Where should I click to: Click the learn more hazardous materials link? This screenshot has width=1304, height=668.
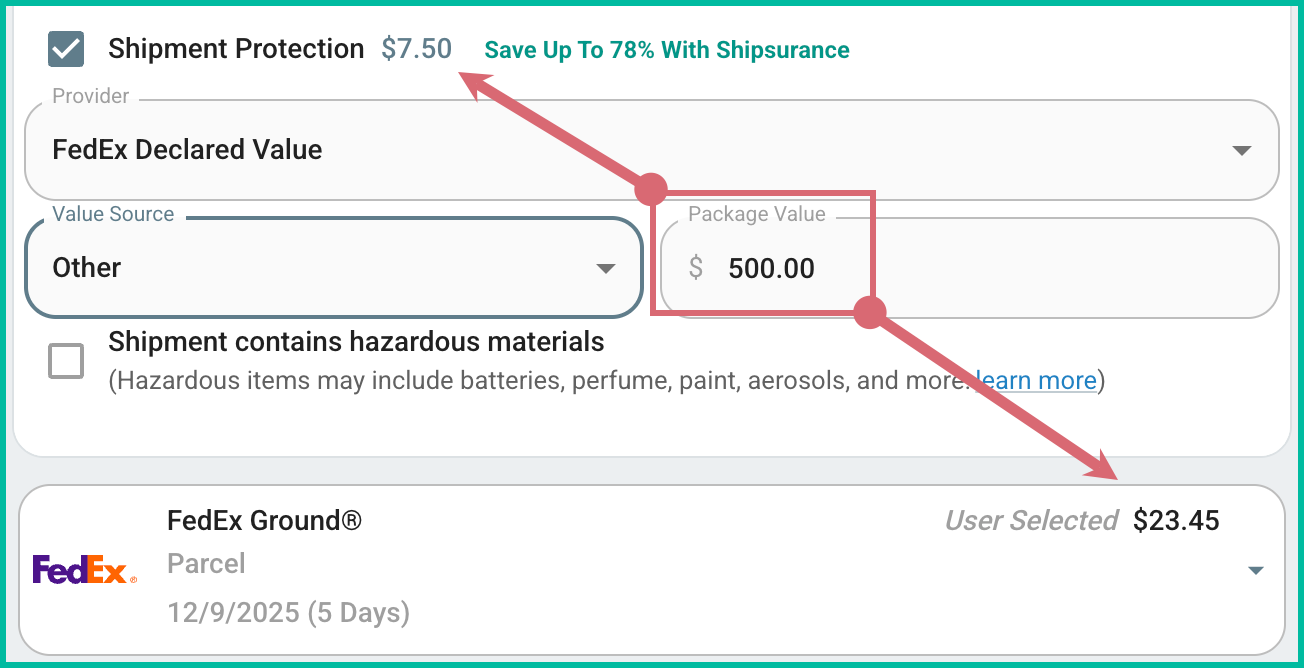pyautogui.click(x=1036, y=380)
